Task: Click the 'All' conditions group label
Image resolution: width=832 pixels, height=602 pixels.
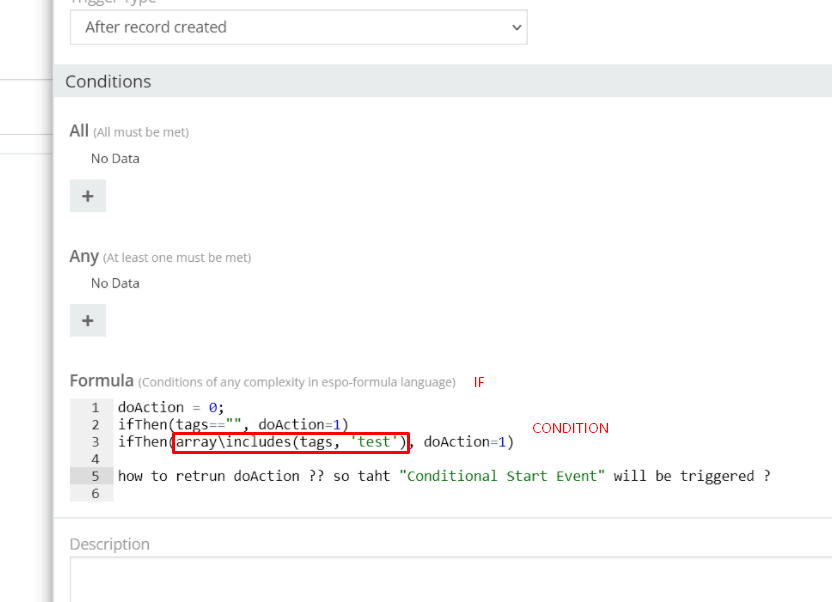Action: click(x=79, y=131)
